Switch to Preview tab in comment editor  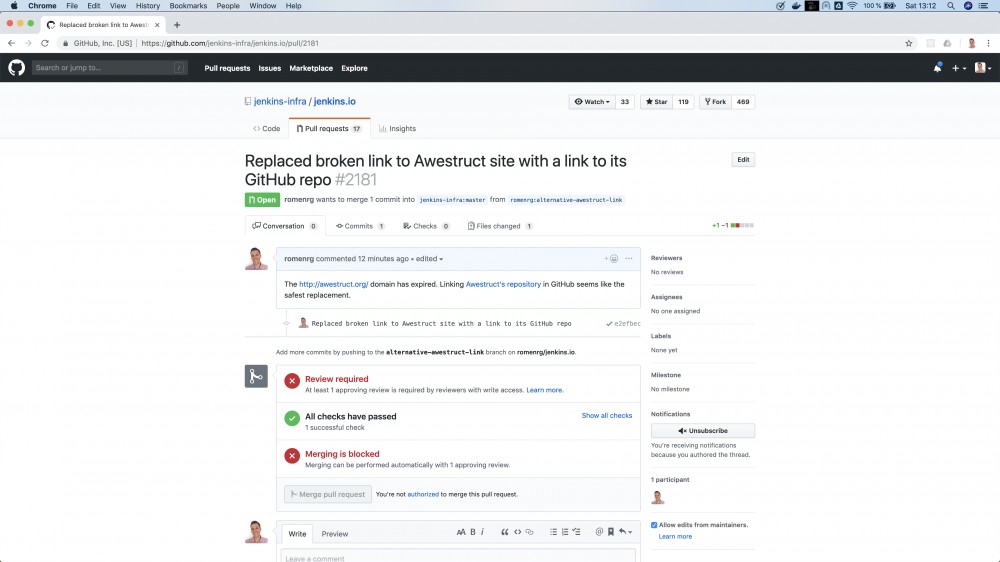pos(335,534)
